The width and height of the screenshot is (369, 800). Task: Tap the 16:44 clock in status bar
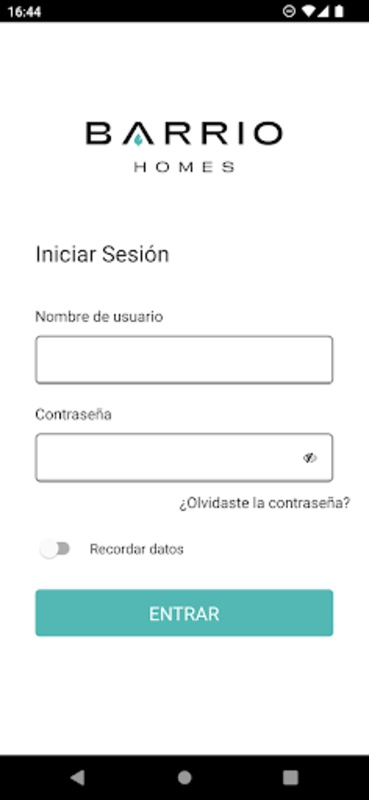(24, 11)
